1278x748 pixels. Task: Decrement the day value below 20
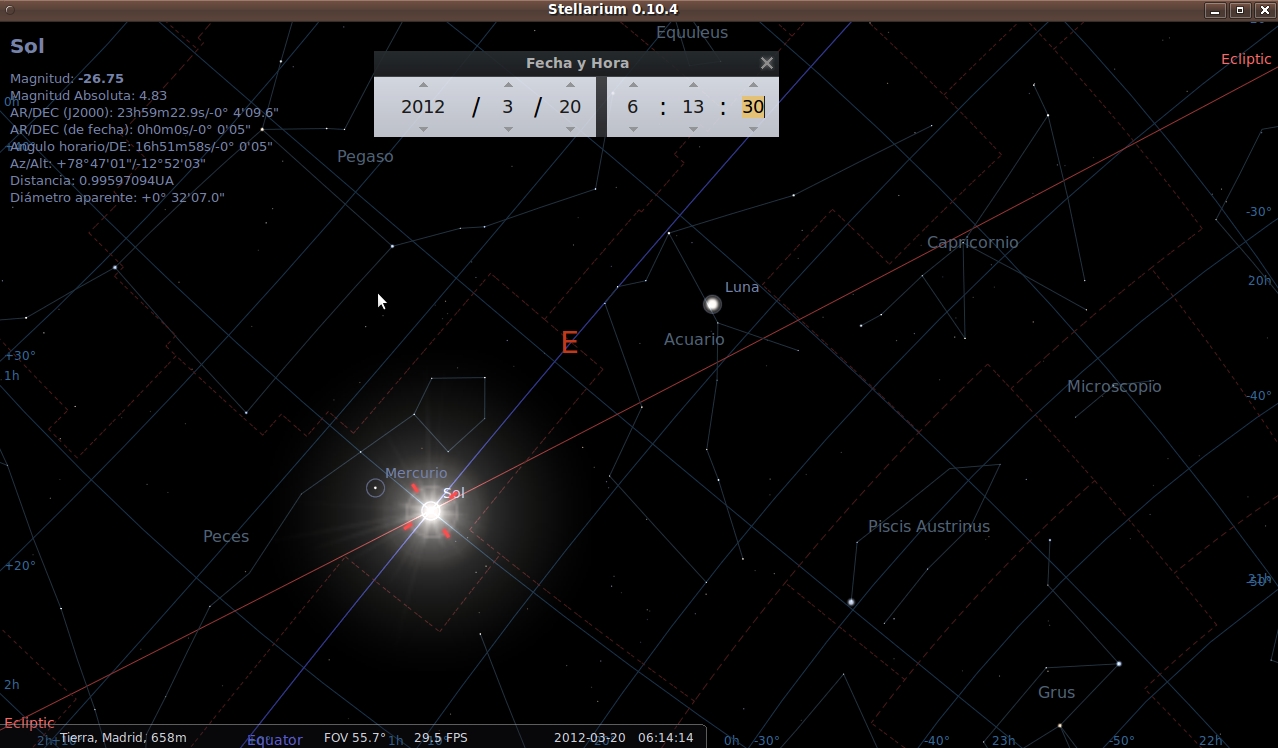[570, 129]
